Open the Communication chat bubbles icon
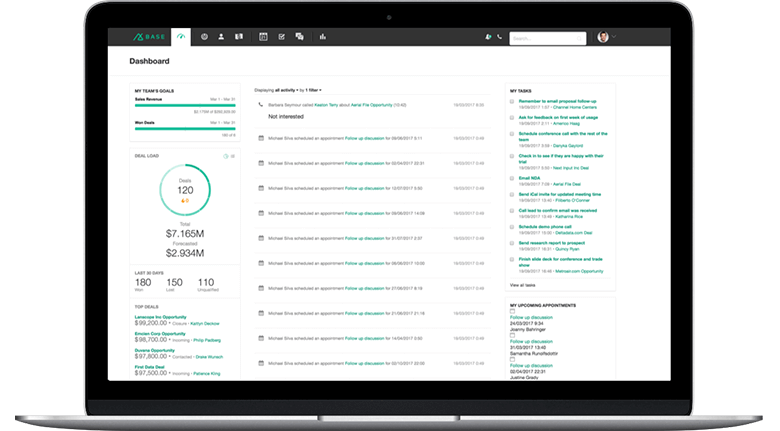 coord(299,37)
